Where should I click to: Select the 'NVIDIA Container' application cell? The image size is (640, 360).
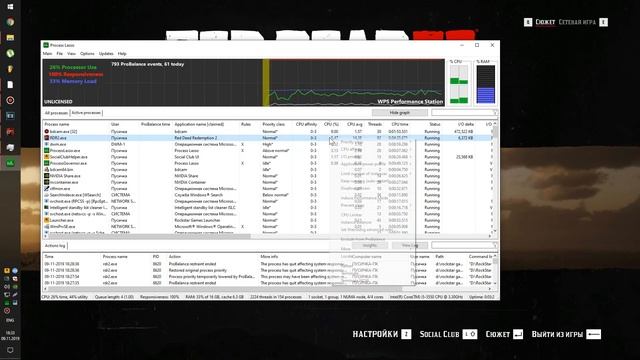pos(190,182)
